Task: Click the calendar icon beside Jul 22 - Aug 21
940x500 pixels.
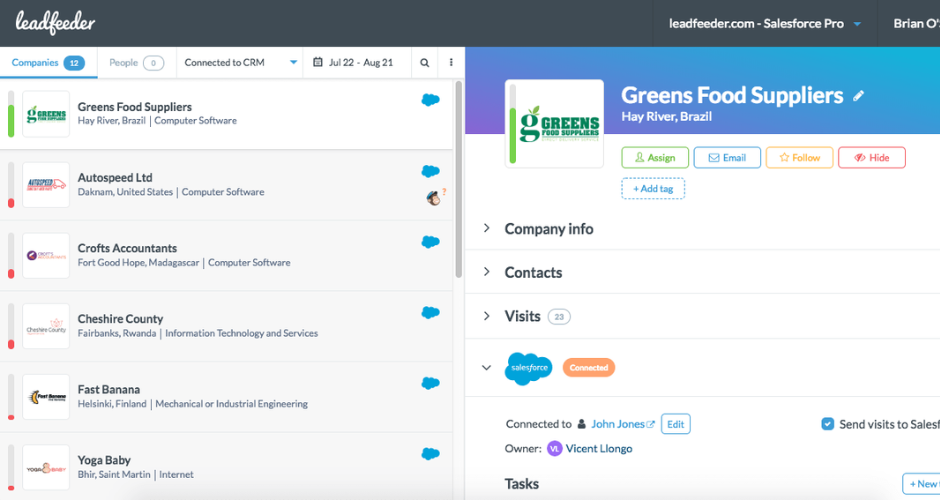Action: [x=318, y=62]
